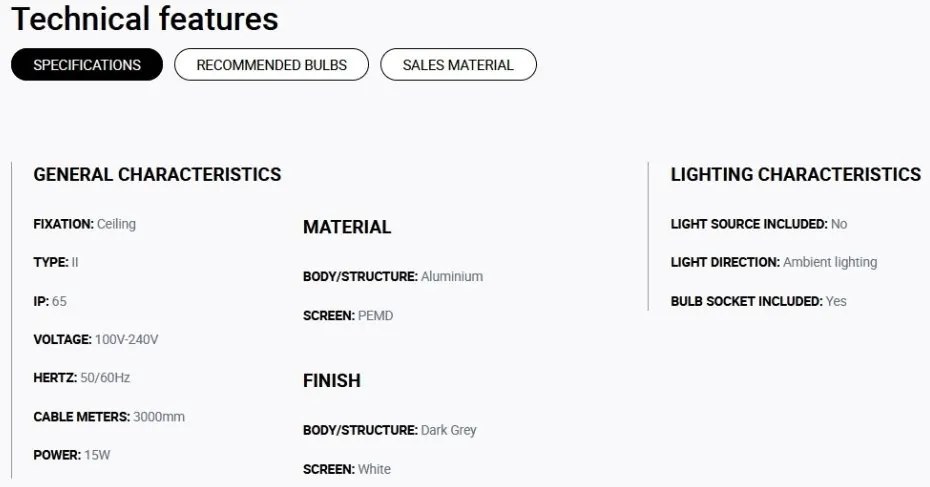
Task: Click the Technical features heading
Action: pyautogui.click(x=145, y=19)
